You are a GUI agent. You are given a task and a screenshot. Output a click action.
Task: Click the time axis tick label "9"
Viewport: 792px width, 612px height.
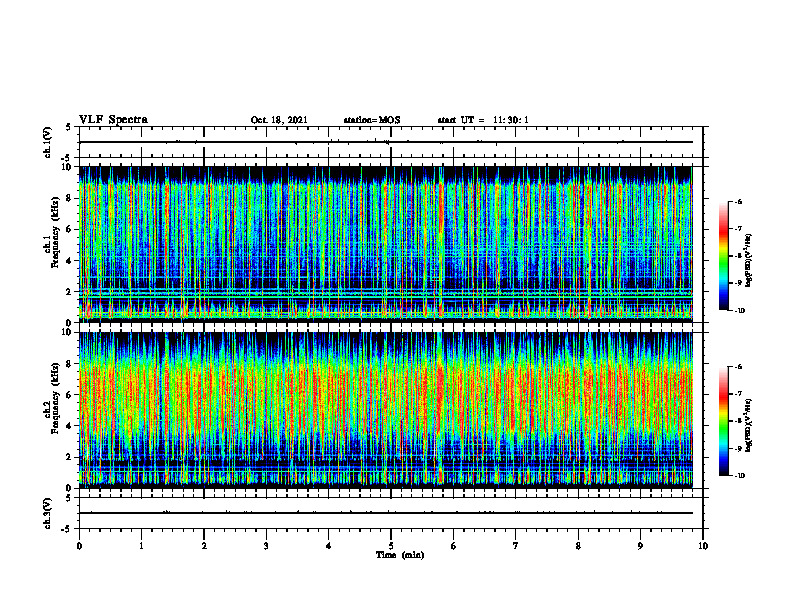point(640,546)
